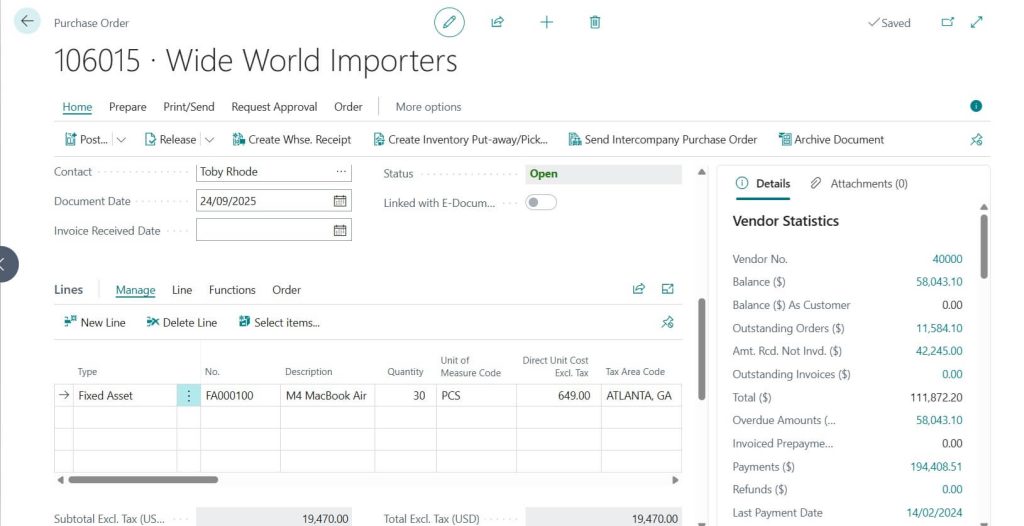Expand the Release dropdown arrow
This screenshot has height=526, width=1024.
point(209,140)
